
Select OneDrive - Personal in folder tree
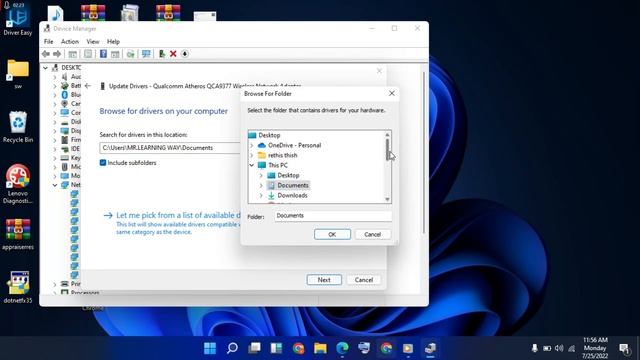[294, 145]
